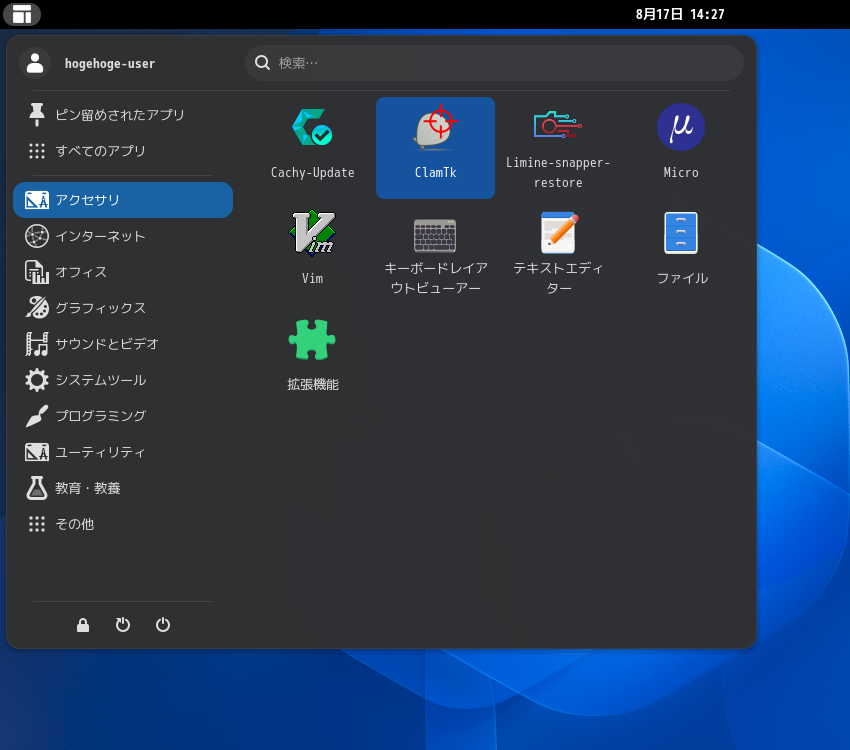Viewport: 850px width, 750px height.
Task: Switch to グラフィックス category
Action: [123, 308]
